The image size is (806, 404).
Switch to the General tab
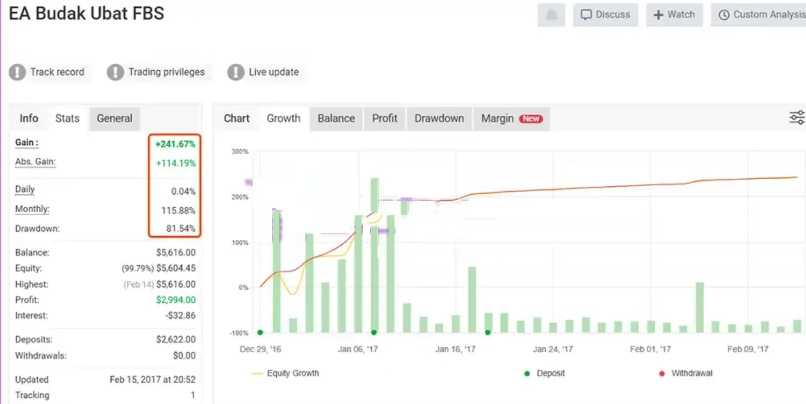(114, 118)
